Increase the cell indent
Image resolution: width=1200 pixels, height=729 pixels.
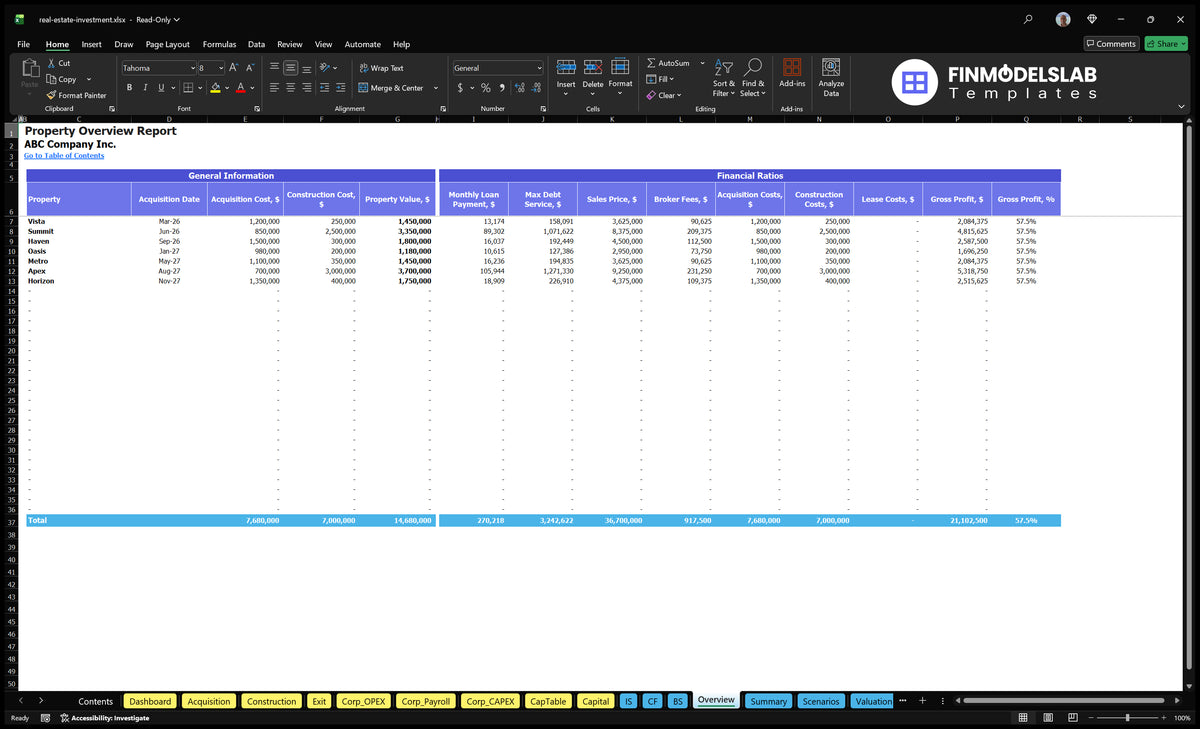(x=340, y=88)
